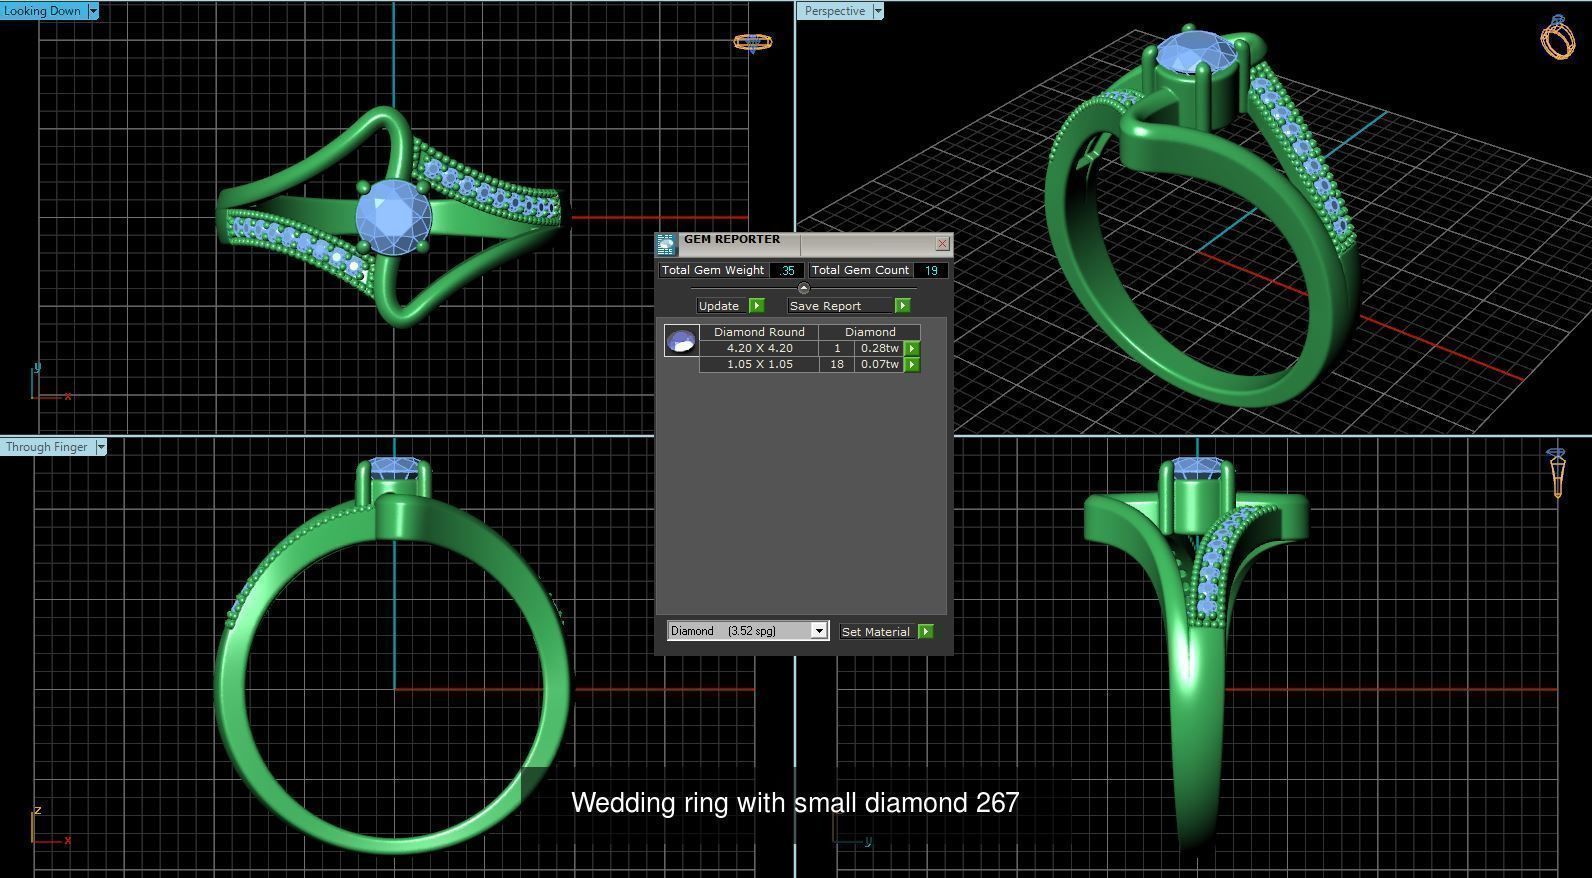Click the Save Report button
The image size is (1592, 878).
(x=839, y=306)
